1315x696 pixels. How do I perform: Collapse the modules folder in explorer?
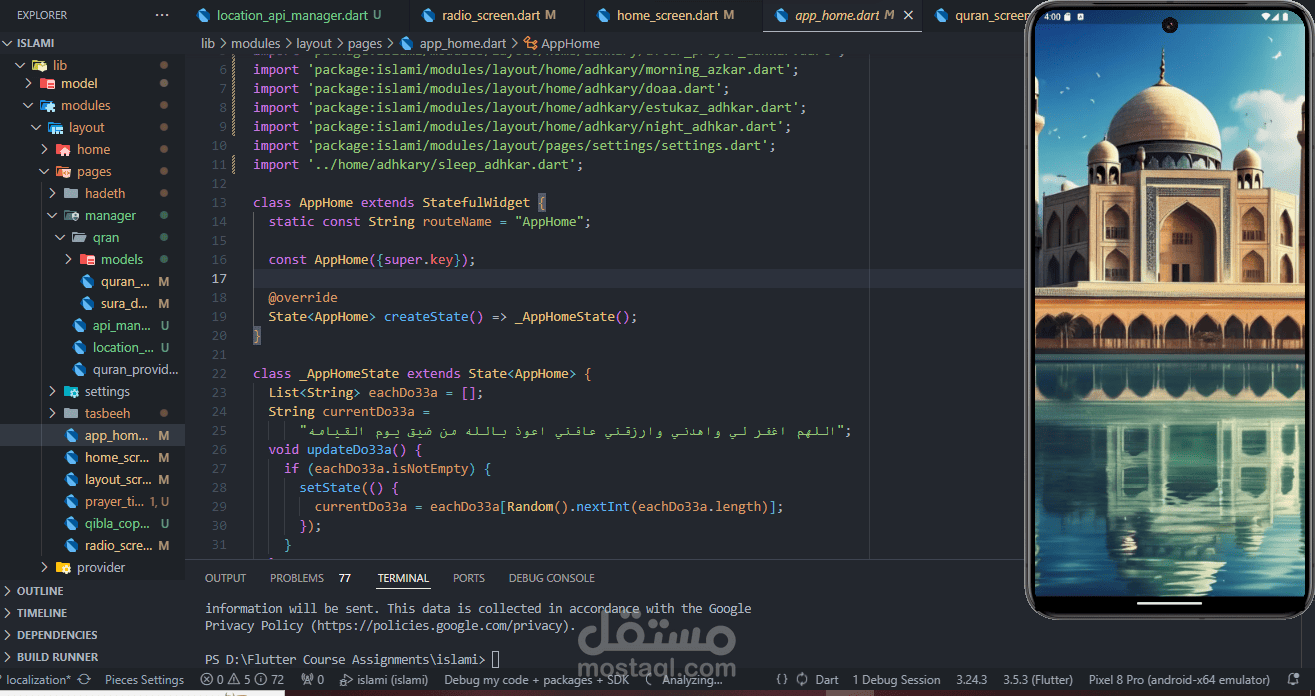point(28,105)
